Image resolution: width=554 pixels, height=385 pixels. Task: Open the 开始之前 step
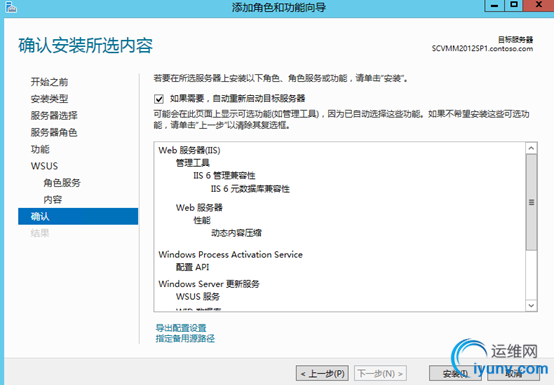(49, 82)
